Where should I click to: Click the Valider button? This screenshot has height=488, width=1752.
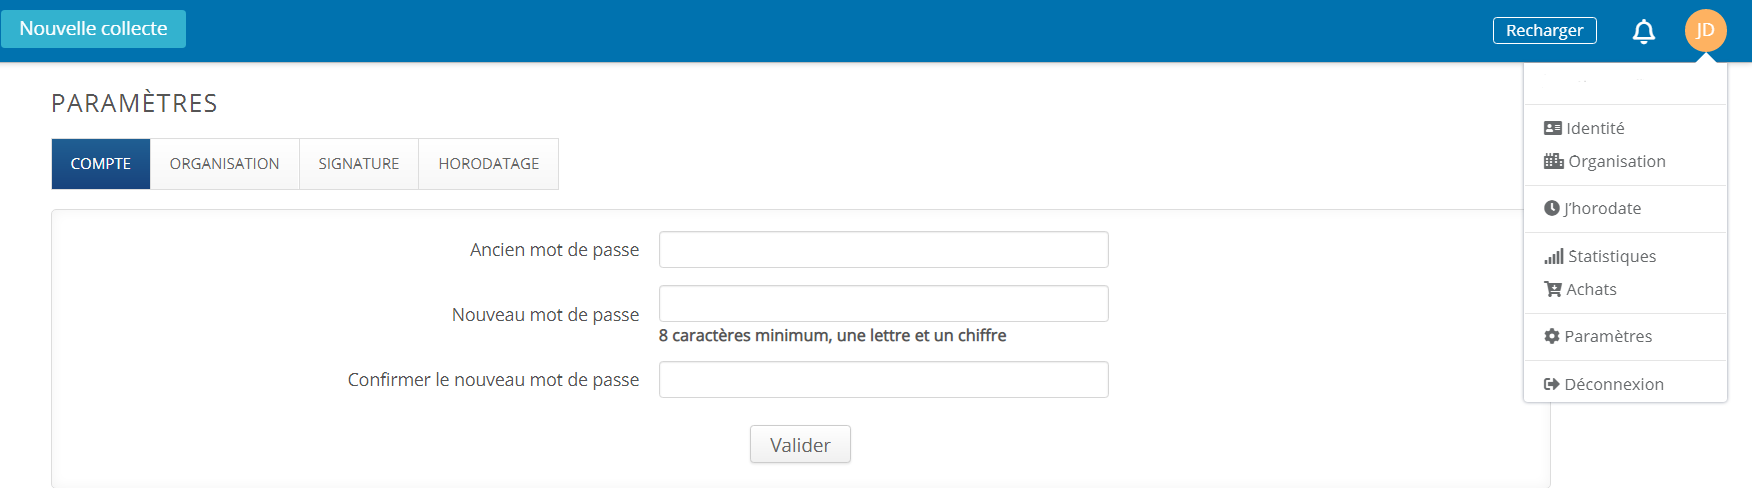pyautogui.click(x=800, y=445)
